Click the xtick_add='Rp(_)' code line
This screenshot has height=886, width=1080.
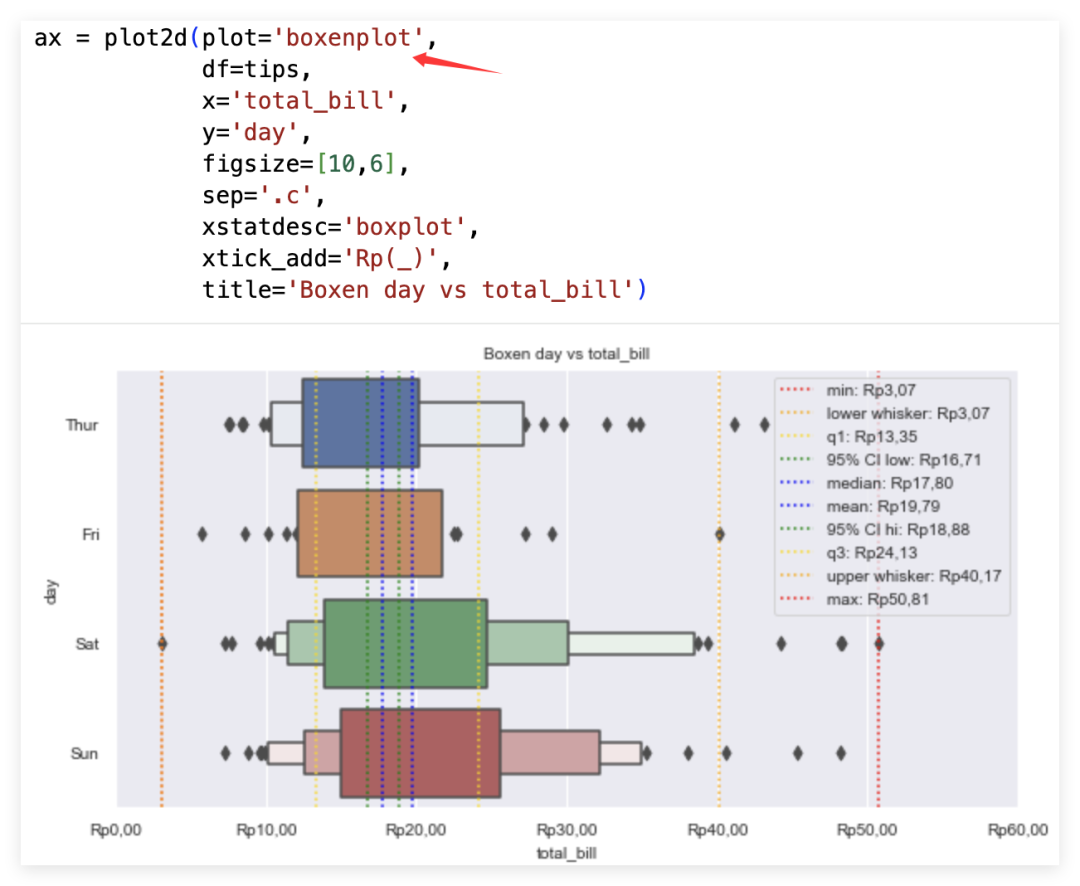(326, 258)
